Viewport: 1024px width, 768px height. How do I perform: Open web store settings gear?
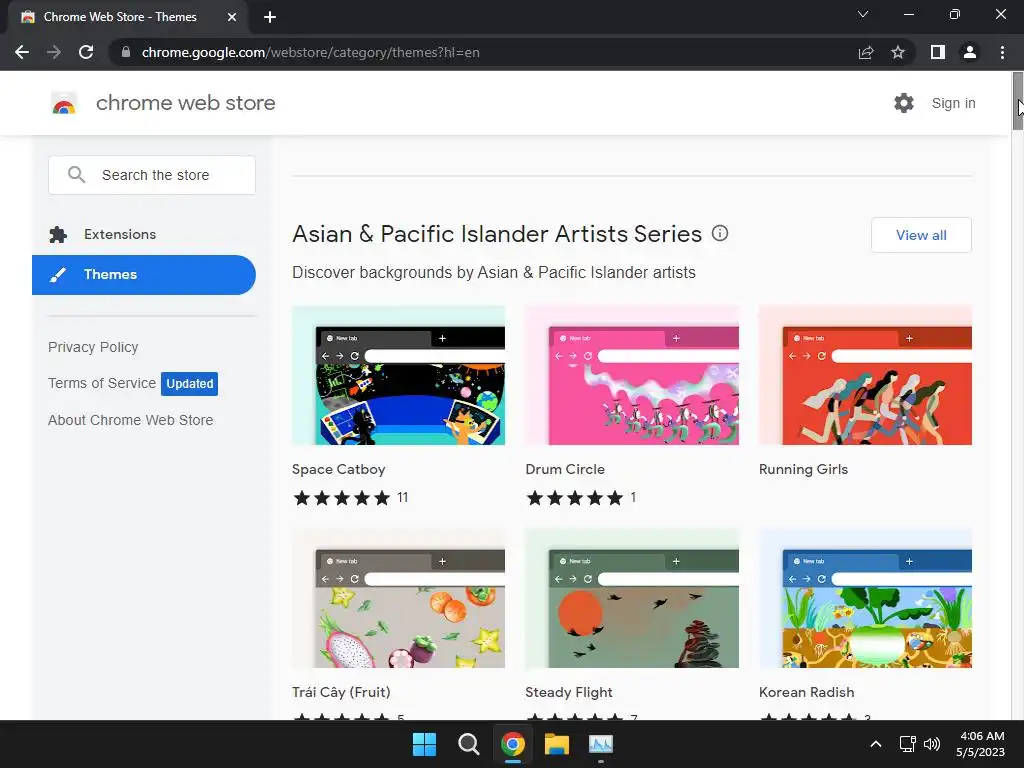coord(904,103)
